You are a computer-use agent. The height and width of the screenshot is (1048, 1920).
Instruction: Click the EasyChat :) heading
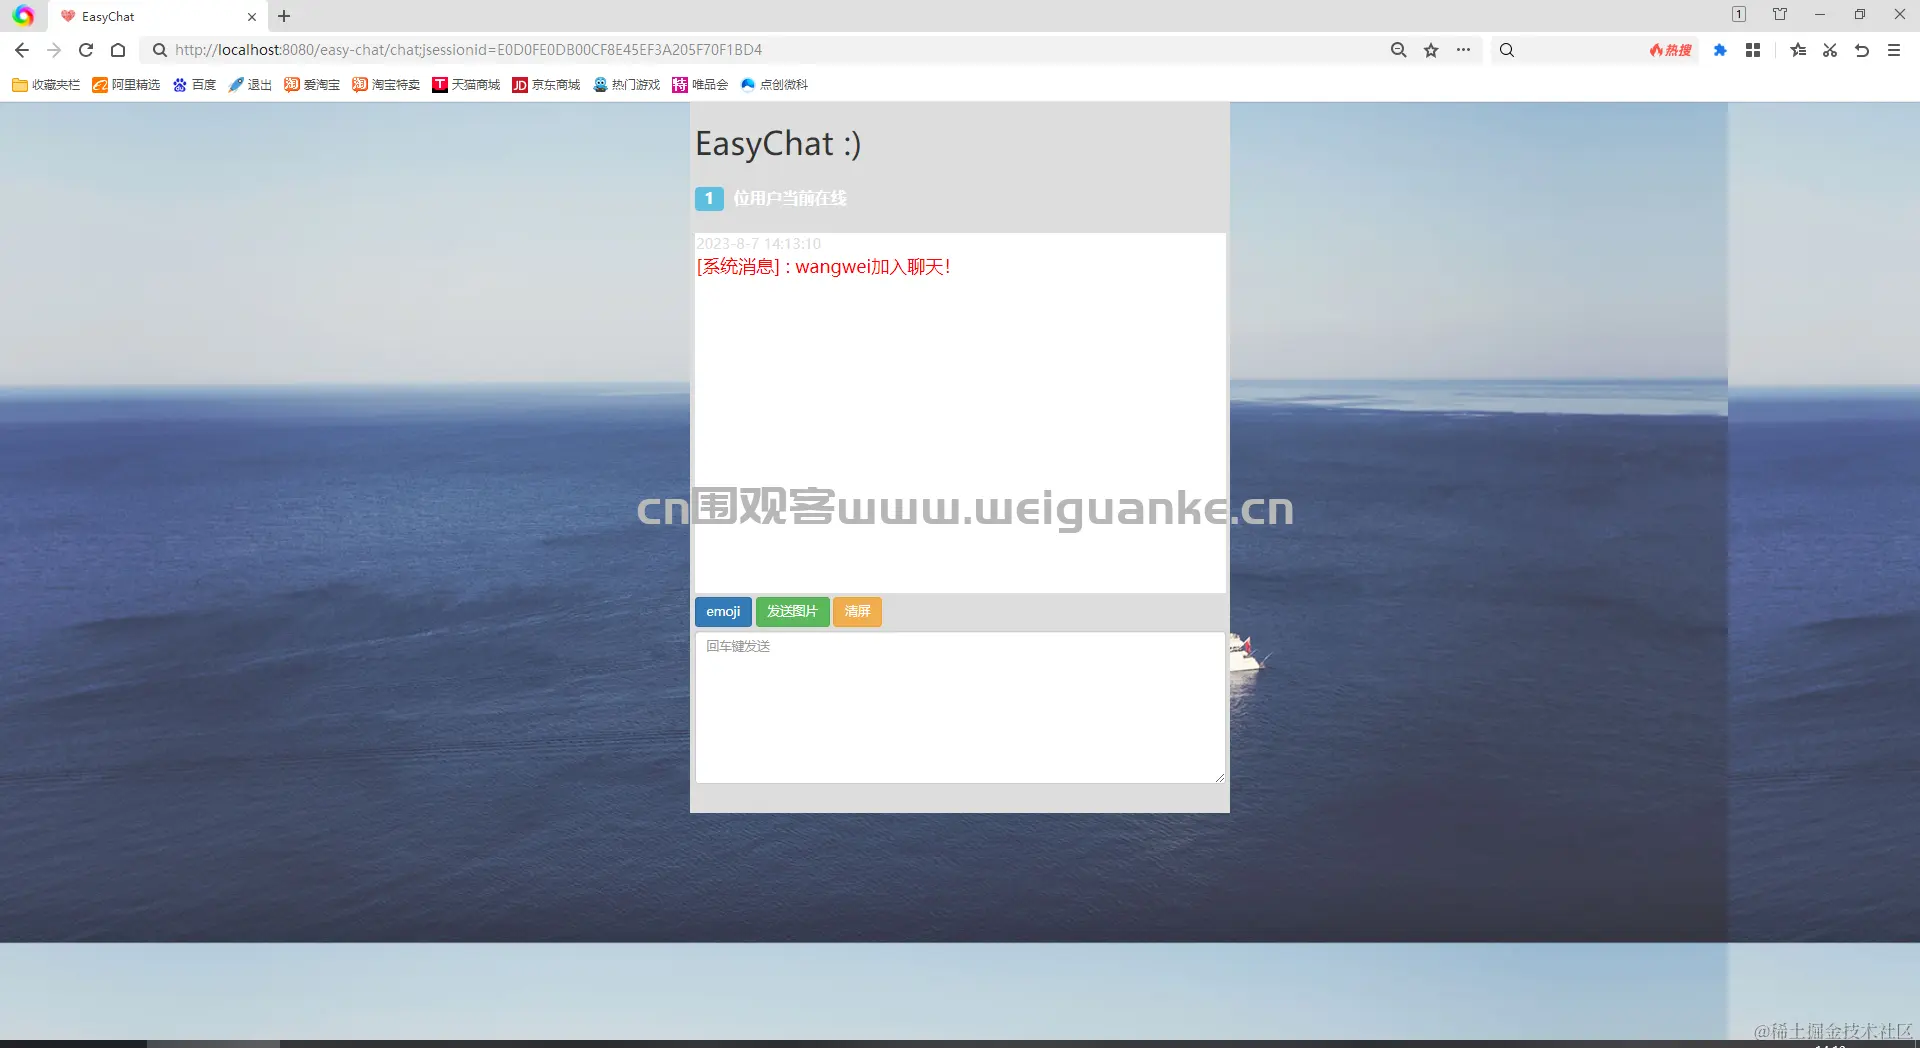[x=778, y=144]
